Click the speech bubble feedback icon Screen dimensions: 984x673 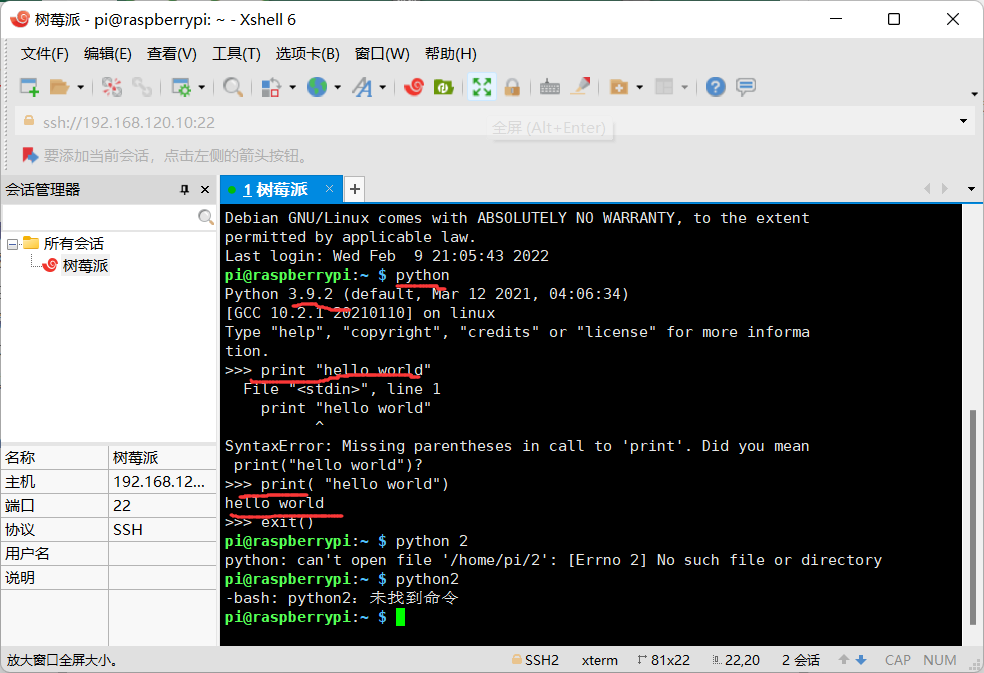pos(746,87)
